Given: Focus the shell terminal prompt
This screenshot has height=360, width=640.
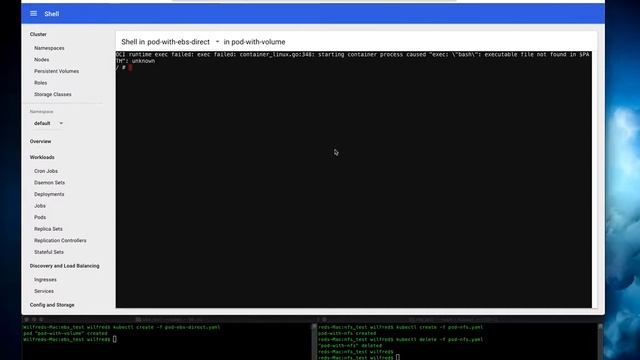Looking at the screenshot, I should point(124,67).
